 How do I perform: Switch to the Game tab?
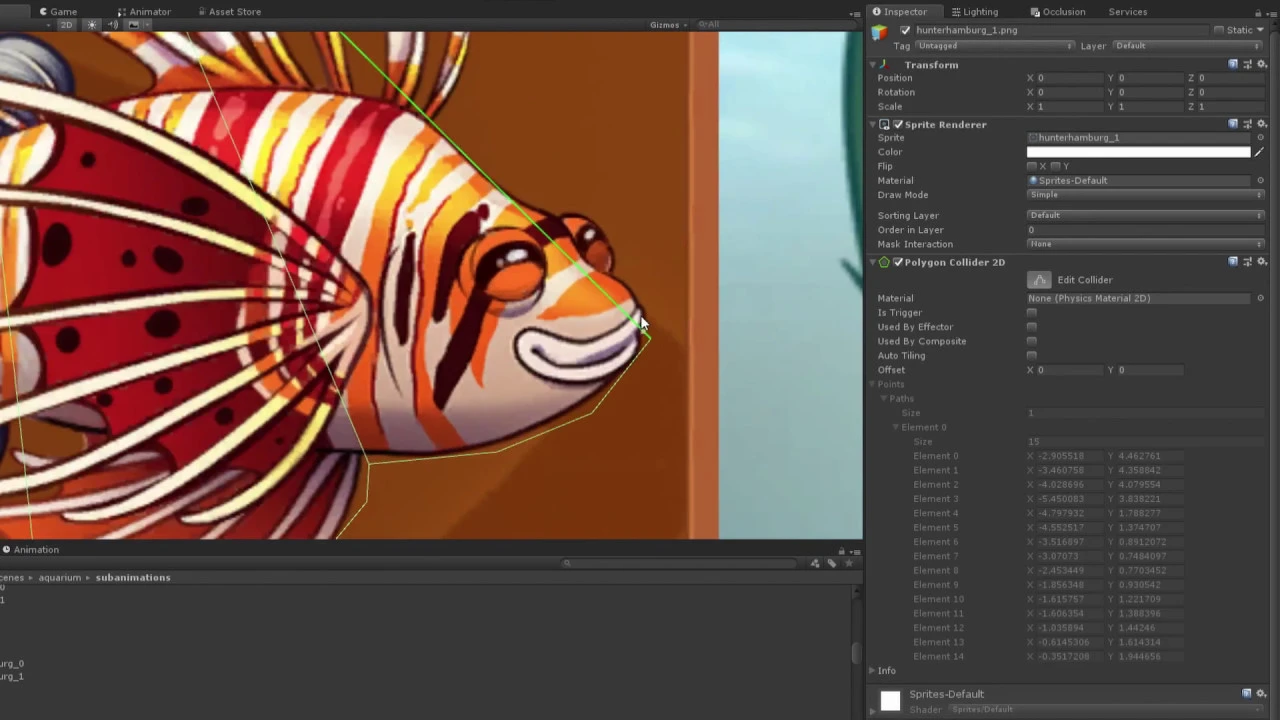pyautogui.click(x=58, y=12)
